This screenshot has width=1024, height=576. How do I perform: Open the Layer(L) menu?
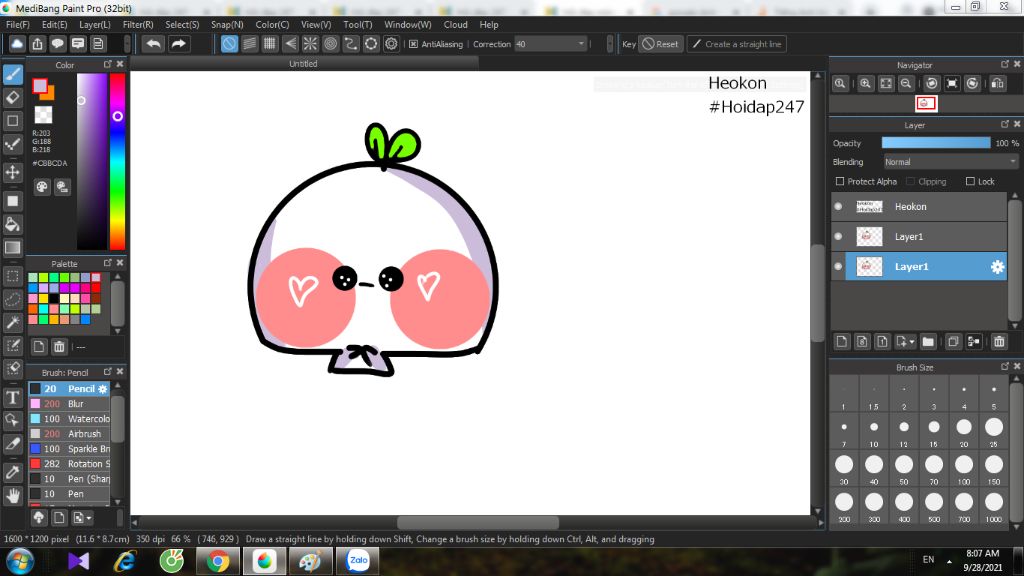(95, 24)
